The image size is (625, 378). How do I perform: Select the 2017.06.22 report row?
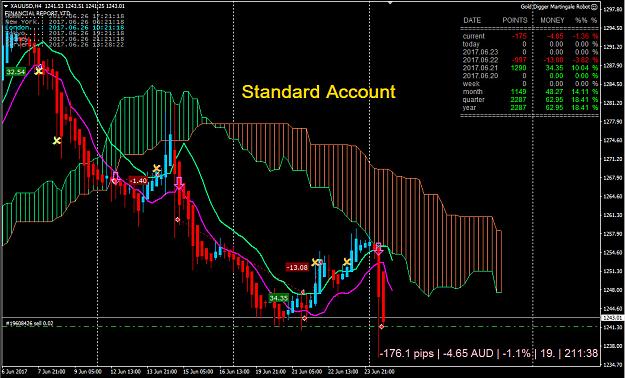(x=530, y=60)
